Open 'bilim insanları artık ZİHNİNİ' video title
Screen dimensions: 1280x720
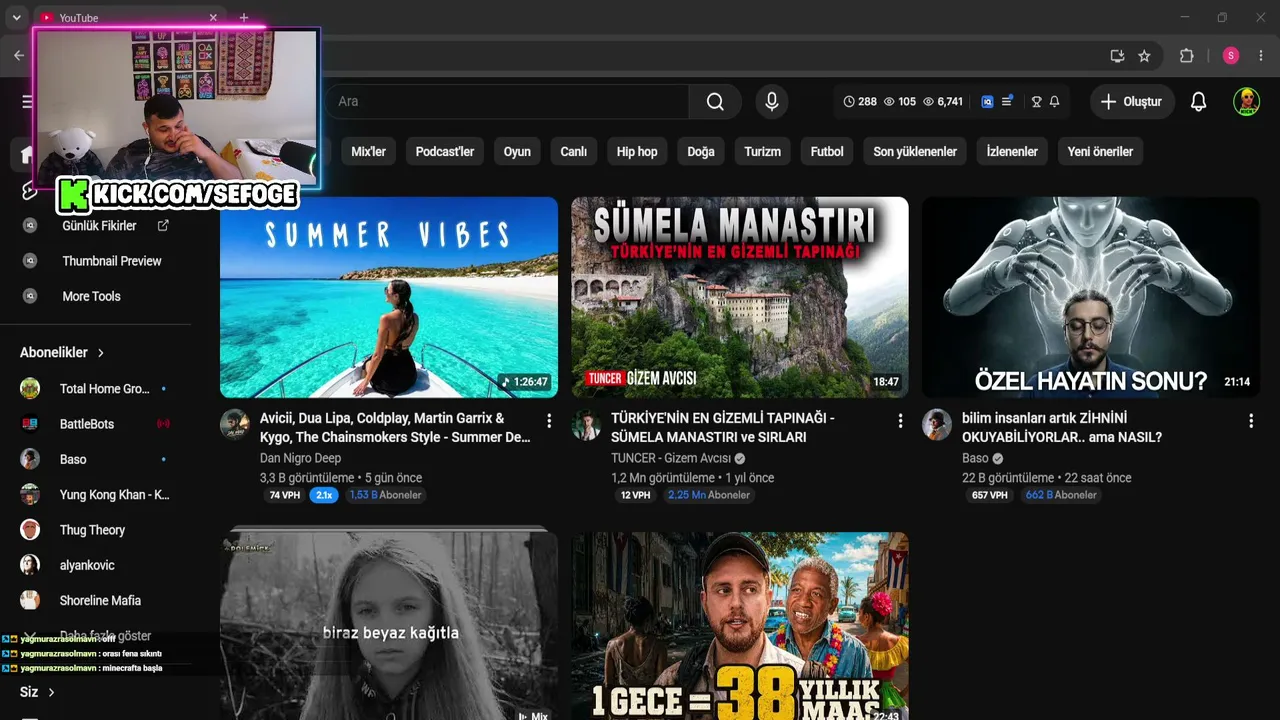point(1062,427)
